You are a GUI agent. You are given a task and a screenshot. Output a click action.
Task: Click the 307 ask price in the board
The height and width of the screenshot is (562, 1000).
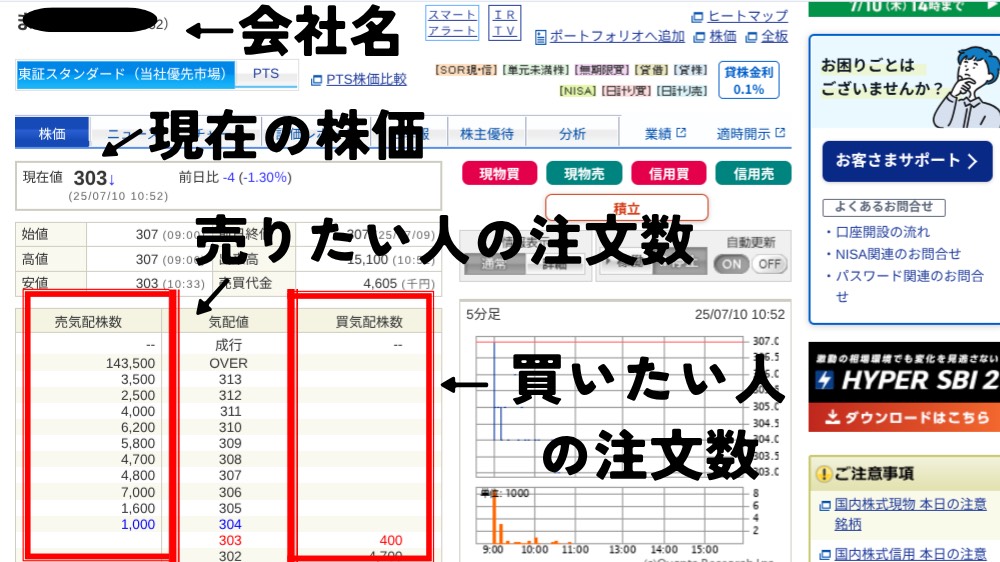(x=230, y=475)
